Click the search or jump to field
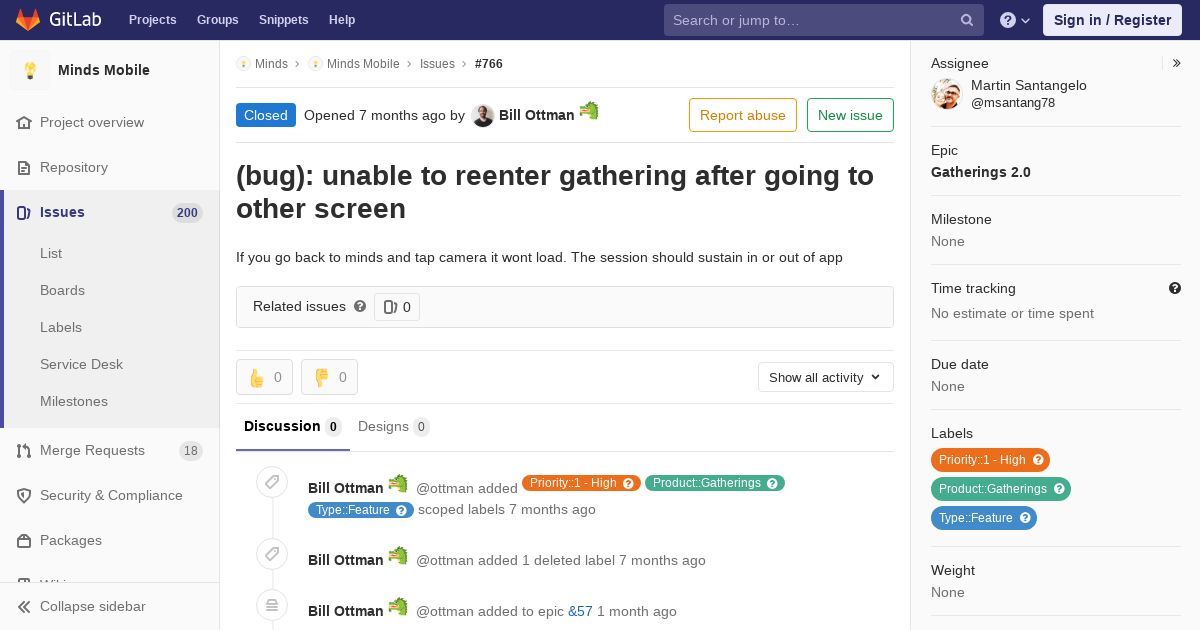Viewport: 1200px width, 630px height. coord(824,20)
